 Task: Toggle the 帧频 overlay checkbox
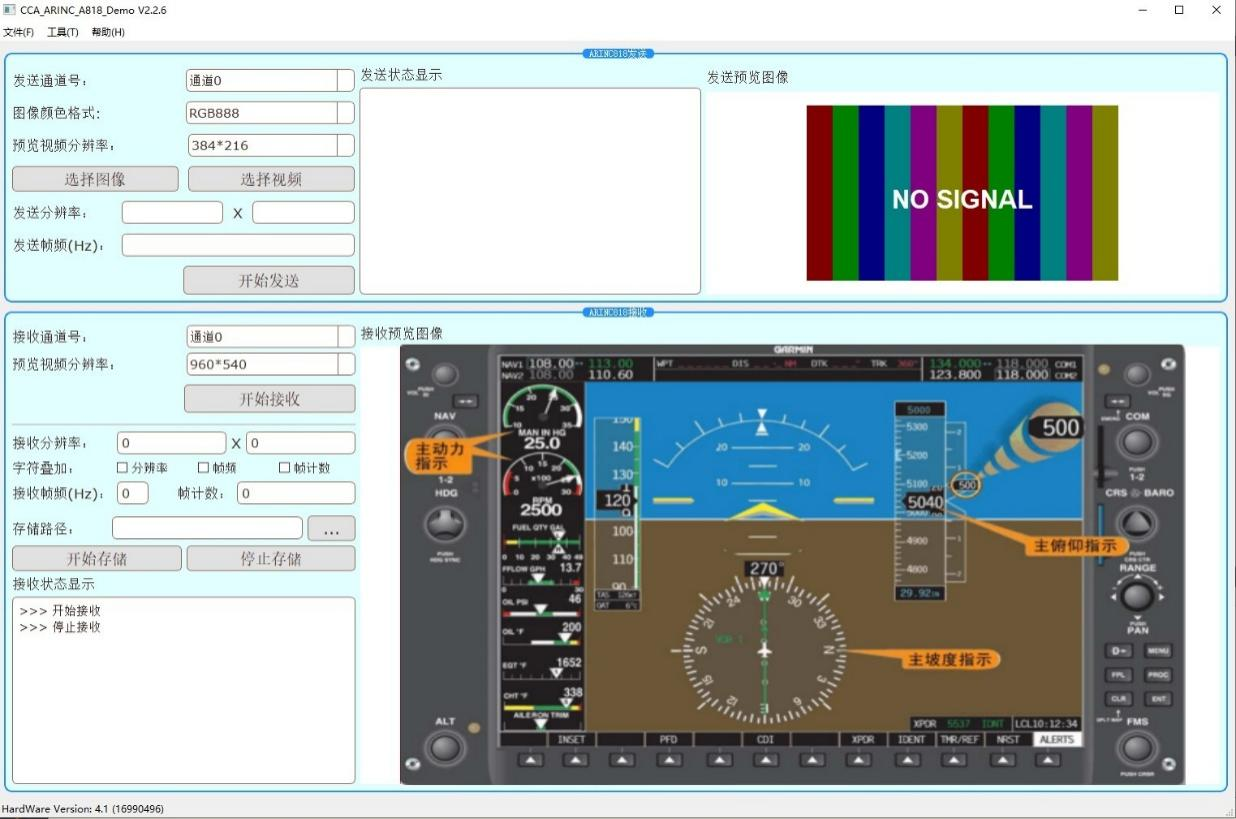[x=204, y=468]
